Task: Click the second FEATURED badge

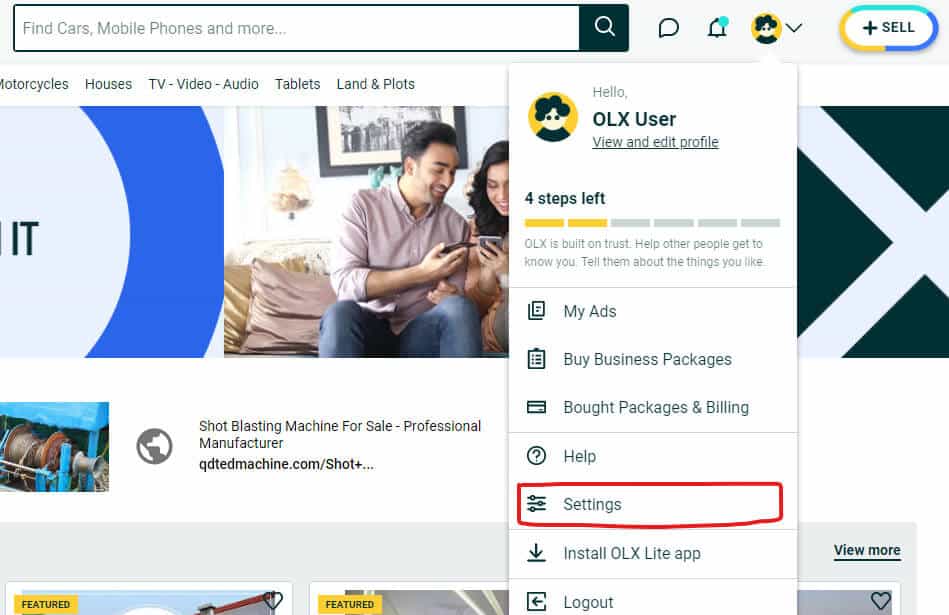Action: coord(349,604)
